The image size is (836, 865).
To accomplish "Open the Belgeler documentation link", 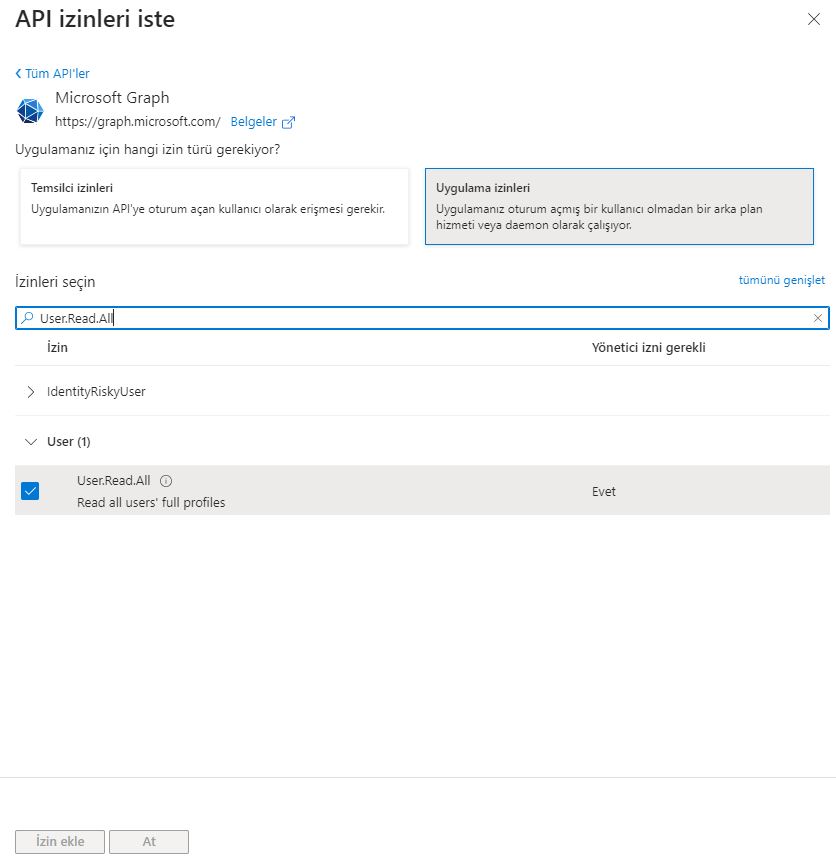I will click(x=253, y=122).
